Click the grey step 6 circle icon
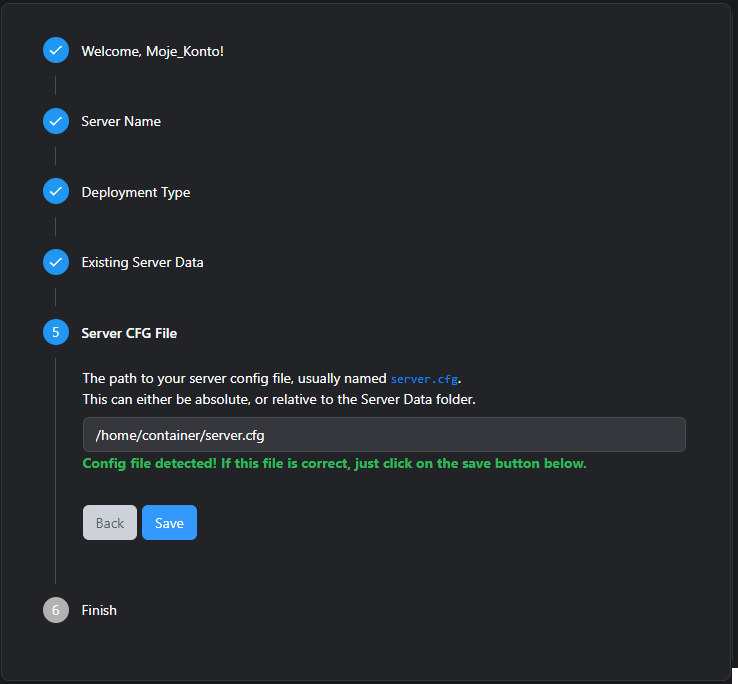 click(x=56, y=610)
